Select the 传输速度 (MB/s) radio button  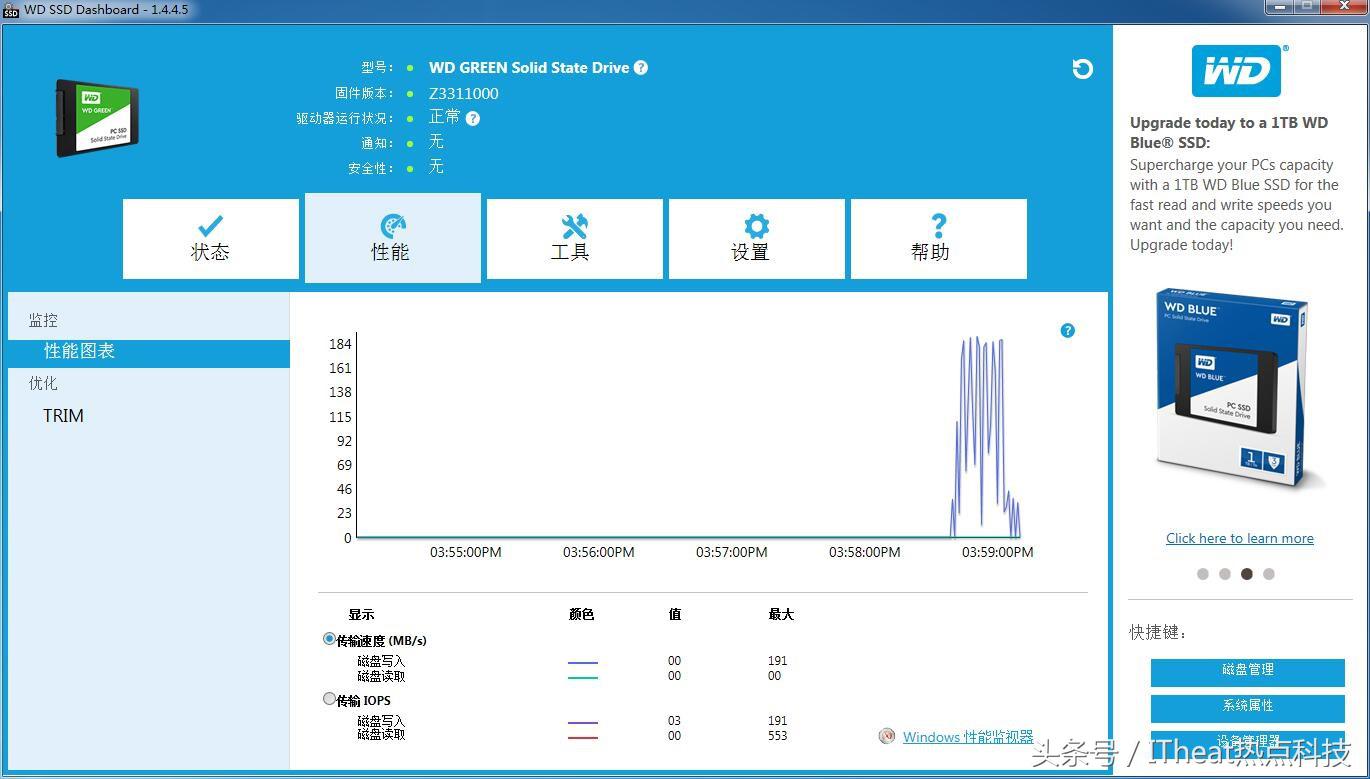click(329, 639)
